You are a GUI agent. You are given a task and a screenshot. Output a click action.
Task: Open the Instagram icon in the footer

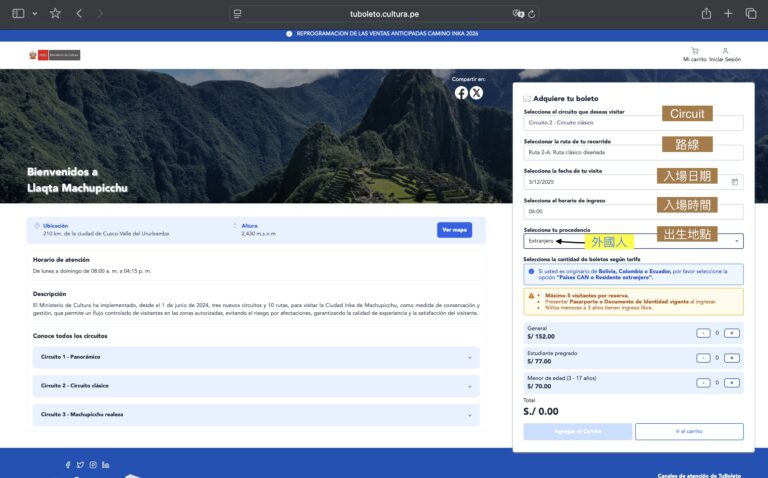93,465
